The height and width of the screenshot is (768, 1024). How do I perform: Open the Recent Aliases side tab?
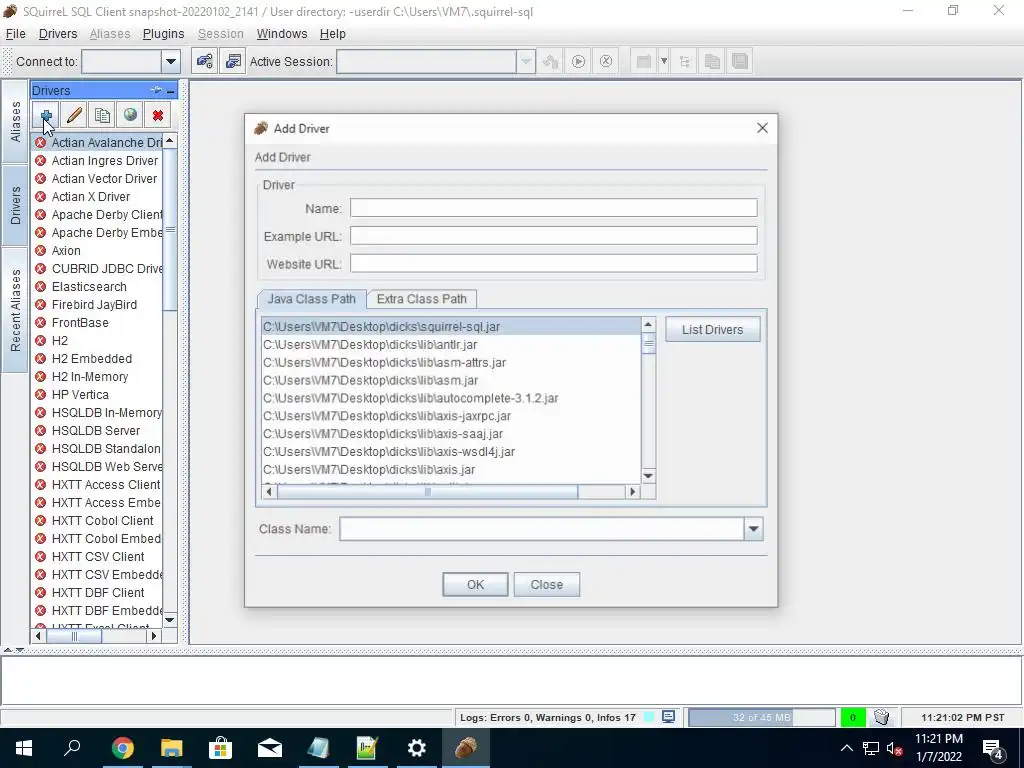[x=15, y=310]
